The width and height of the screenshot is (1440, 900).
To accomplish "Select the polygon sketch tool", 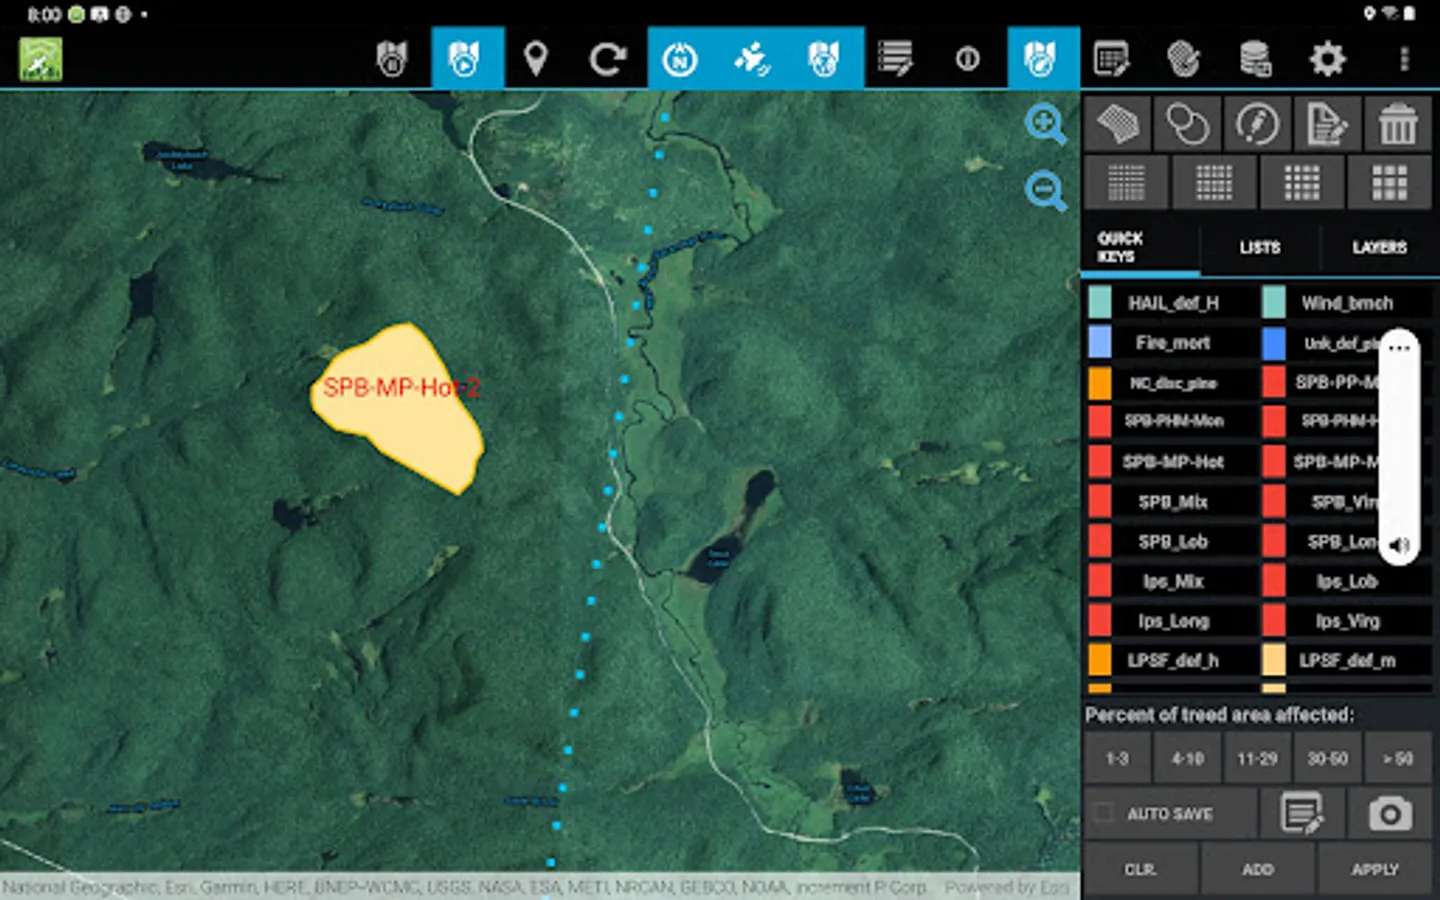I will pyautogui.click(x=1117, y=124).
